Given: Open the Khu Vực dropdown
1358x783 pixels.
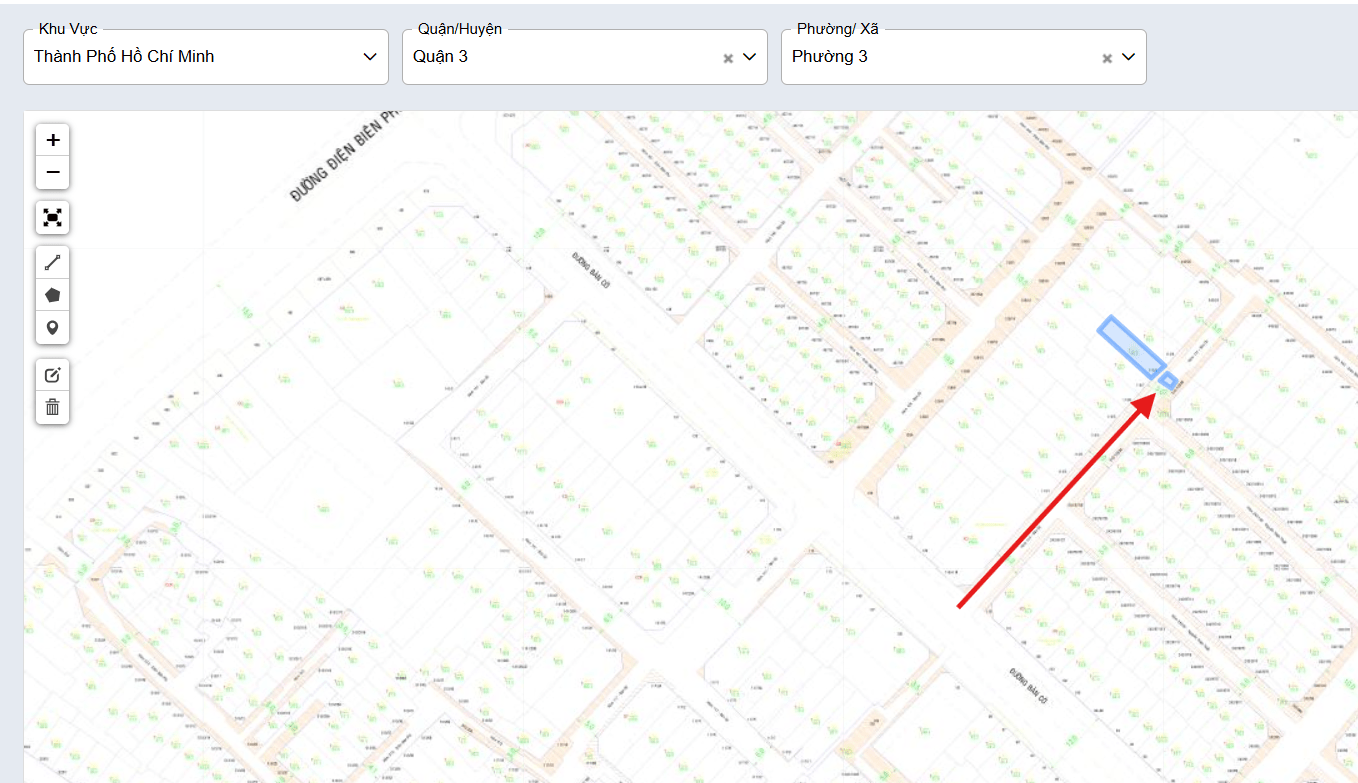Looking at the screenshot, I should point(206,57).
